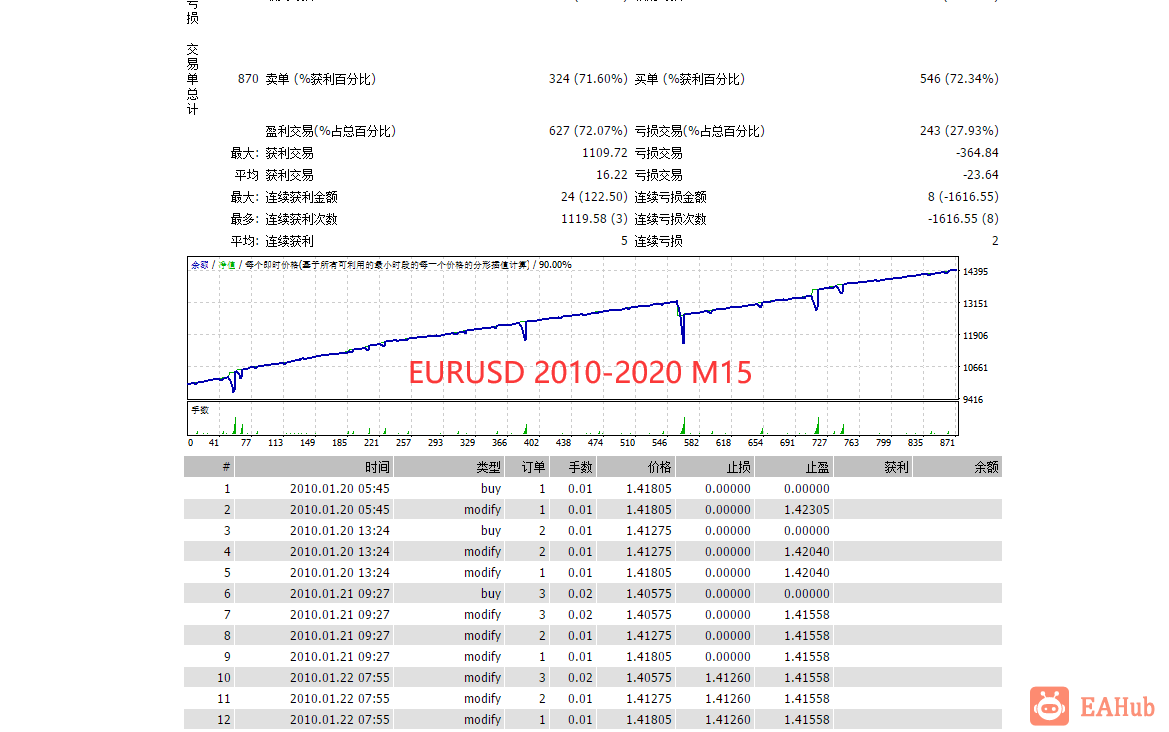Click the 类型 column header
The image size is (1169, 732).
450,467
